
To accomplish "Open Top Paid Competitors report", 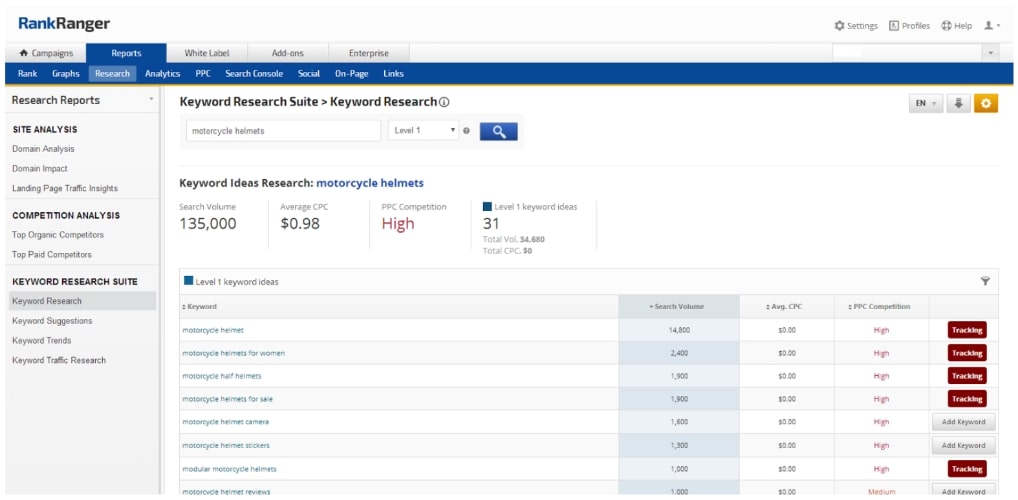I will pyautogui.click(x=52, y=255).
